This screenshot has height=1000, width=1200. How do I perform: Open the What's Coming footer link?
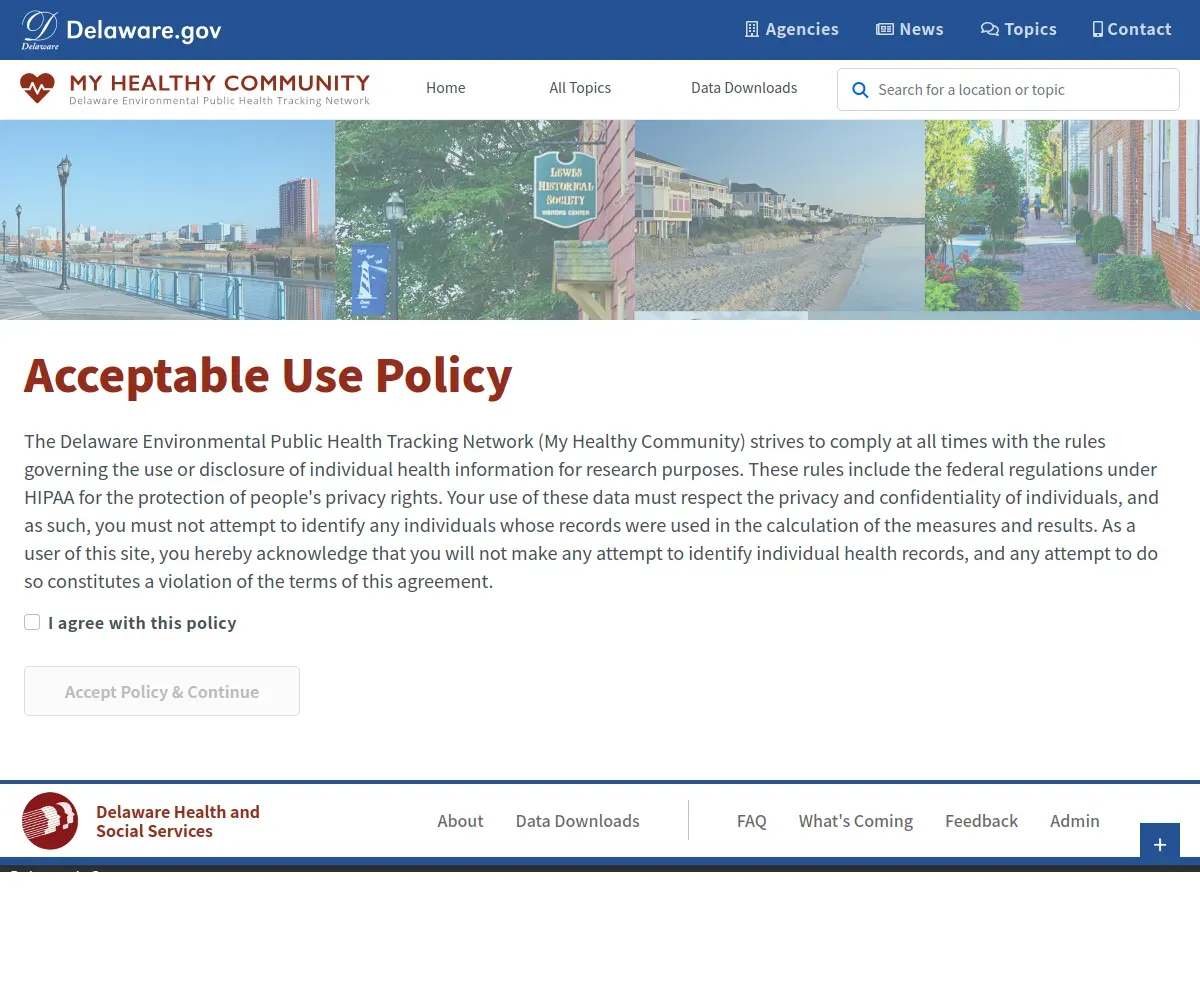856,821
